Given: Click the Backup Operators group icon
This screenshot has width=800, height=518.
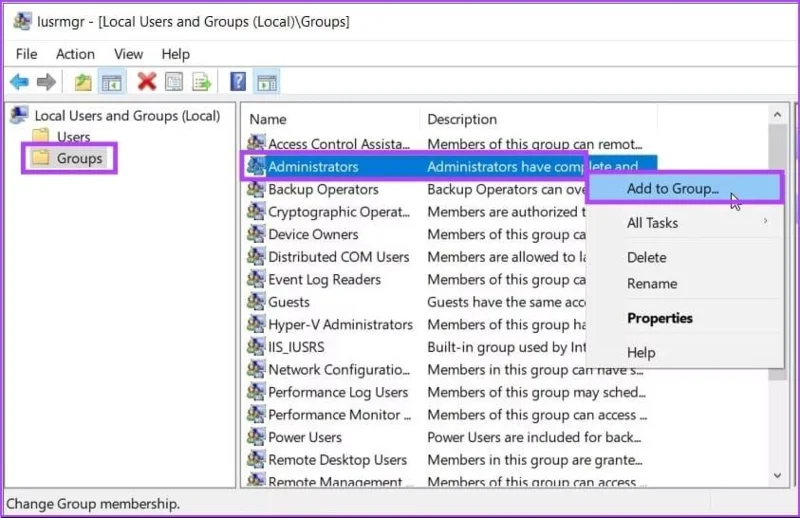Looking at the screenshot, I should 256,189.
